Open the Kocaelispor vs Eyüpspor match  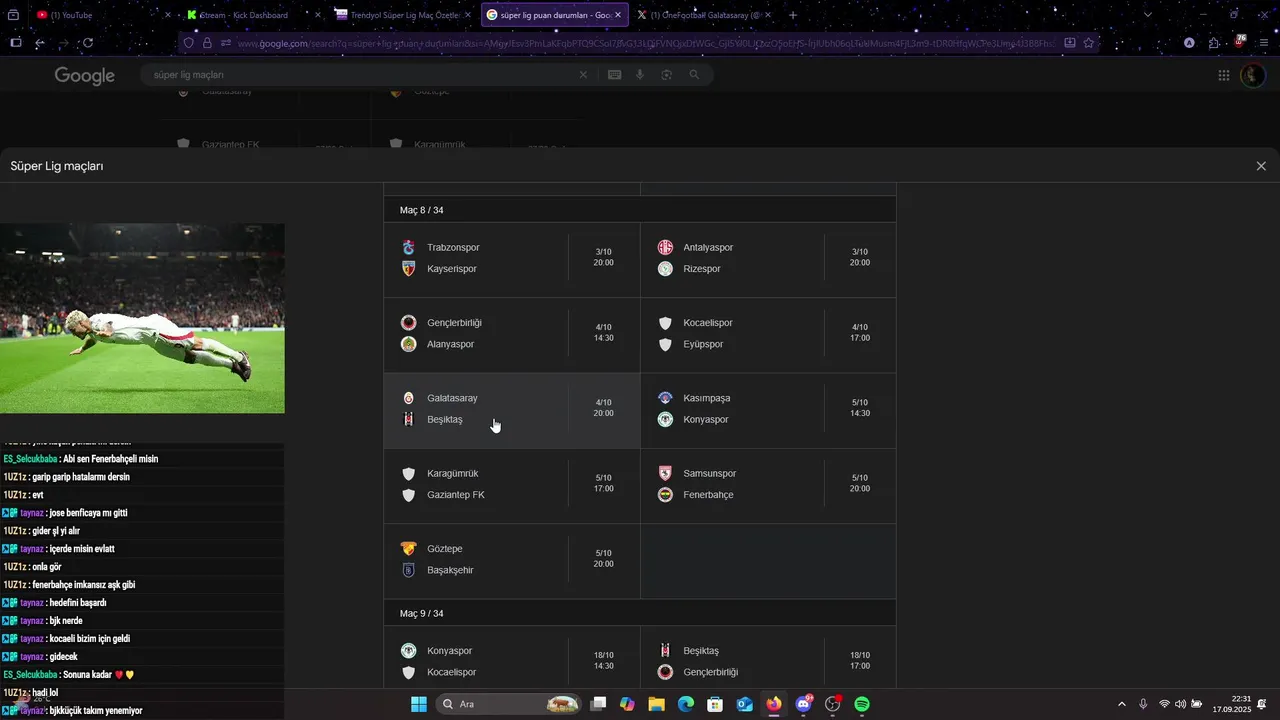(x=768, y=334)
